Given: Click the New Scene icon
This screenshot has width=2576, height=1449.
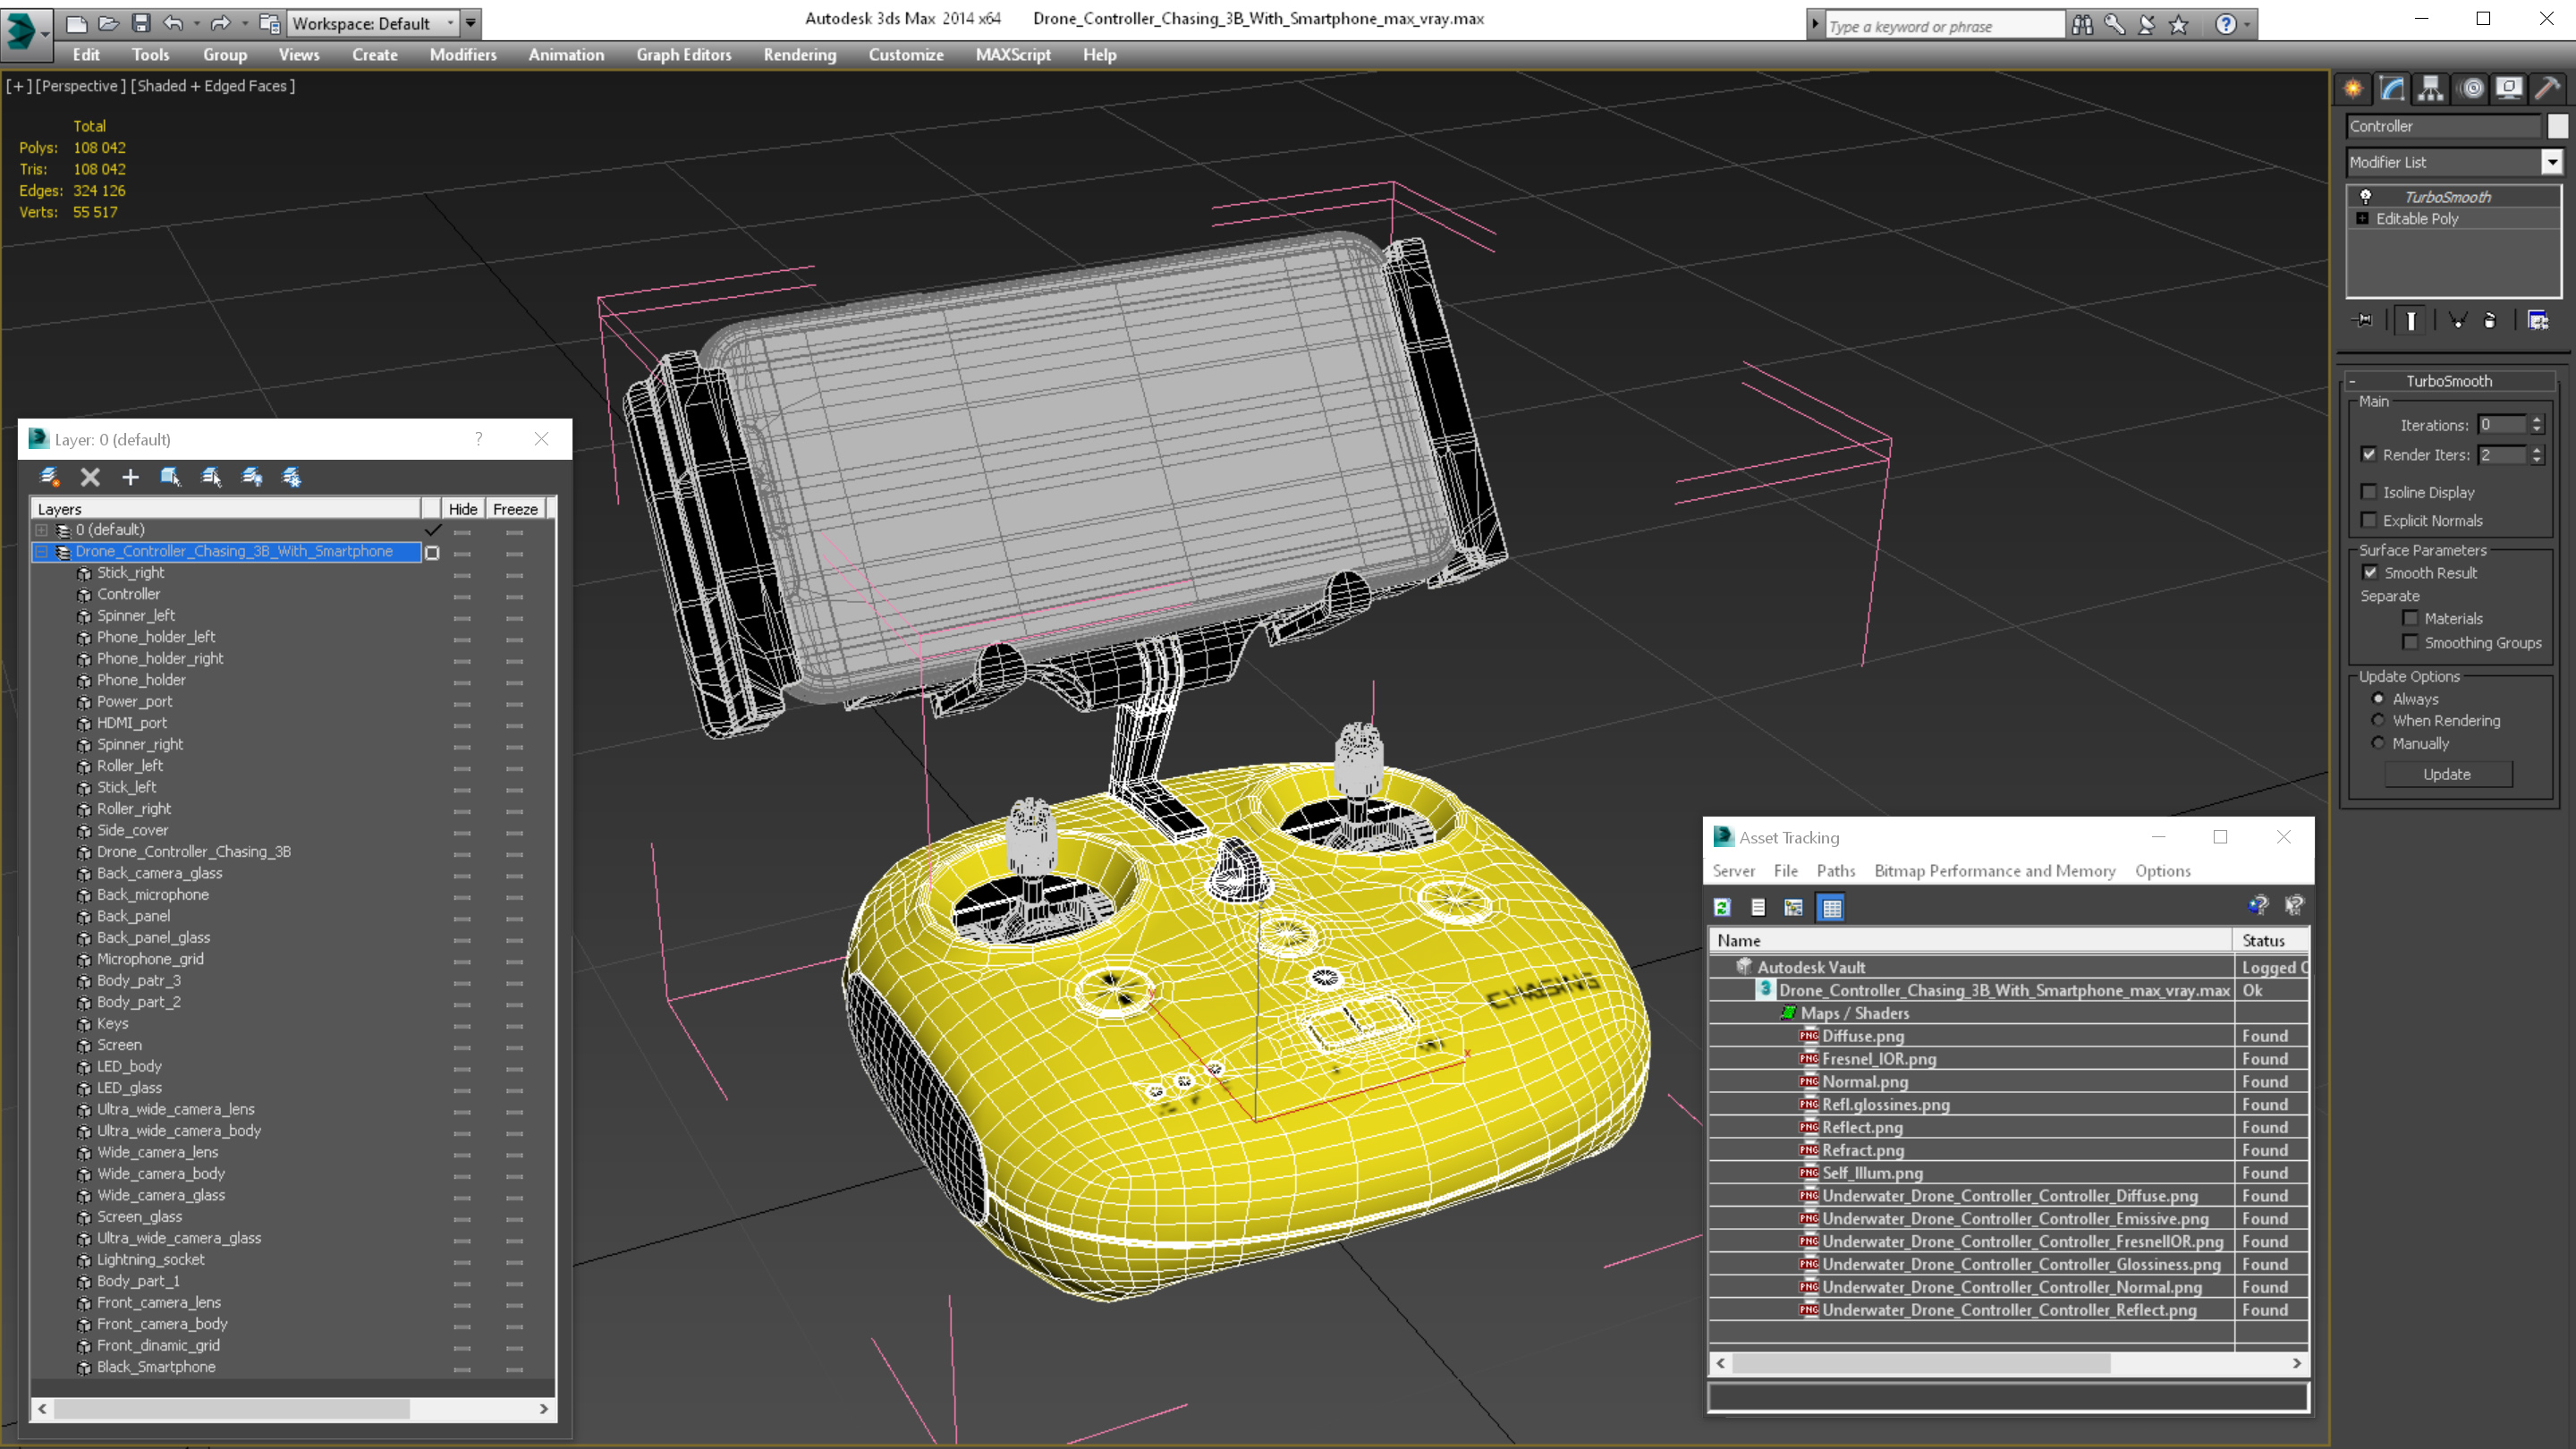Looking at the screenshot, I should tap(76, 23).
